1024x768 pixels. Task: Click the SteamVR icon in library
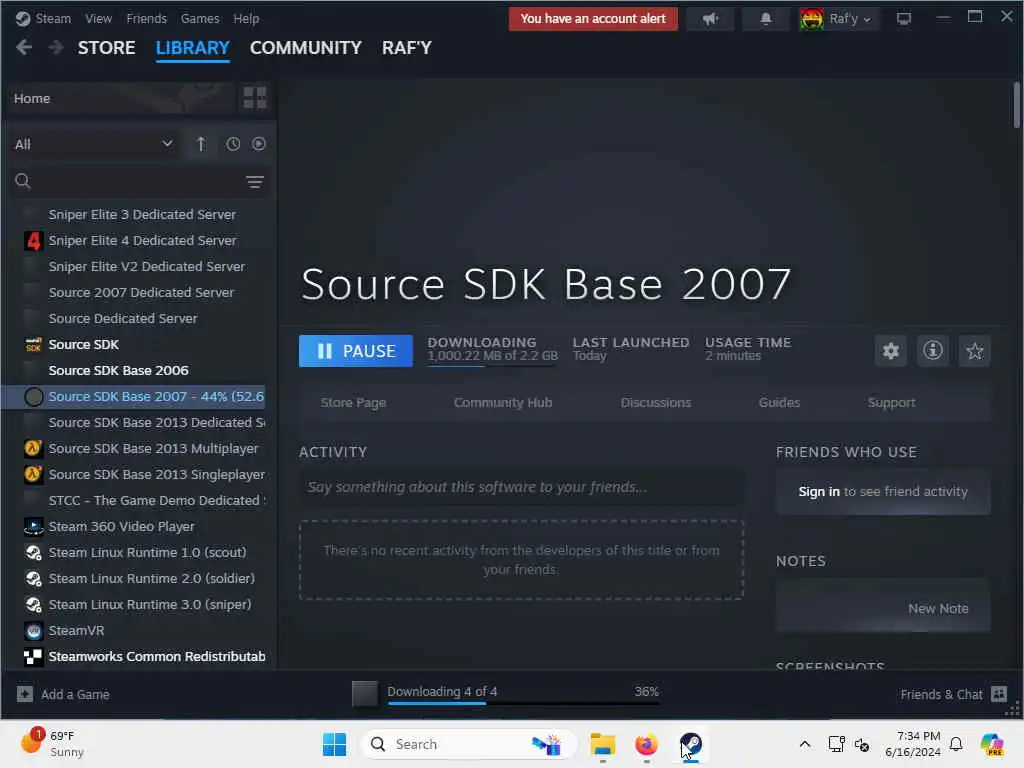(x=33, y=630)
